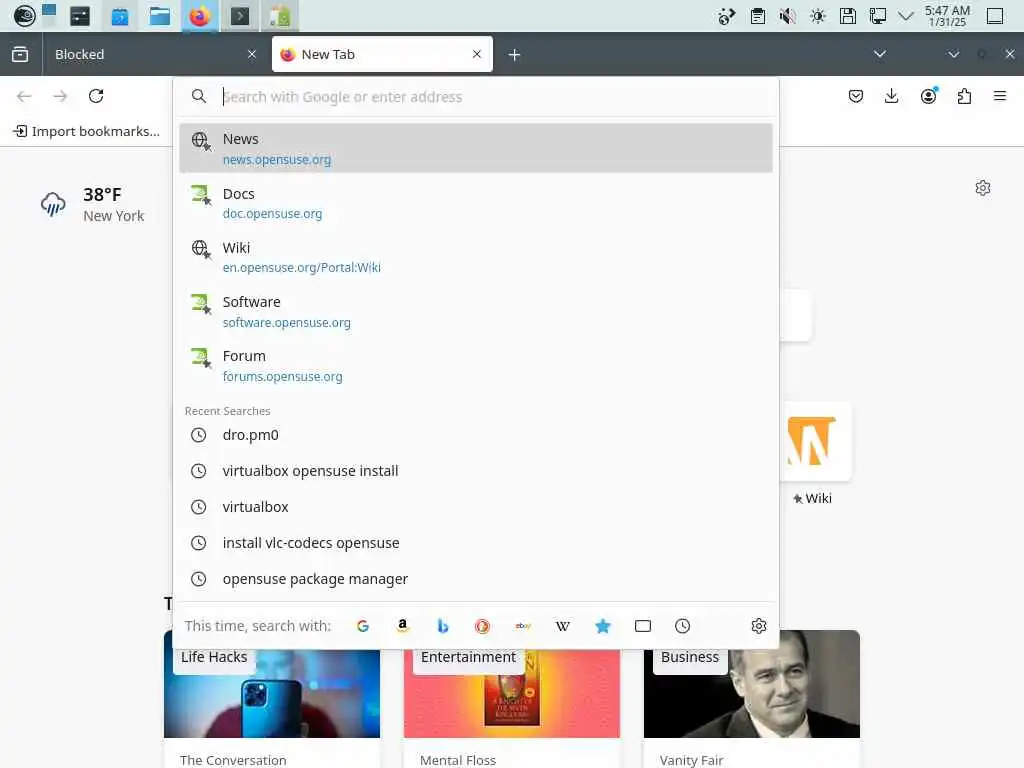Click Import bookmarks button
This screenshot has height=768, width=1024.
[x=86, y=131]
